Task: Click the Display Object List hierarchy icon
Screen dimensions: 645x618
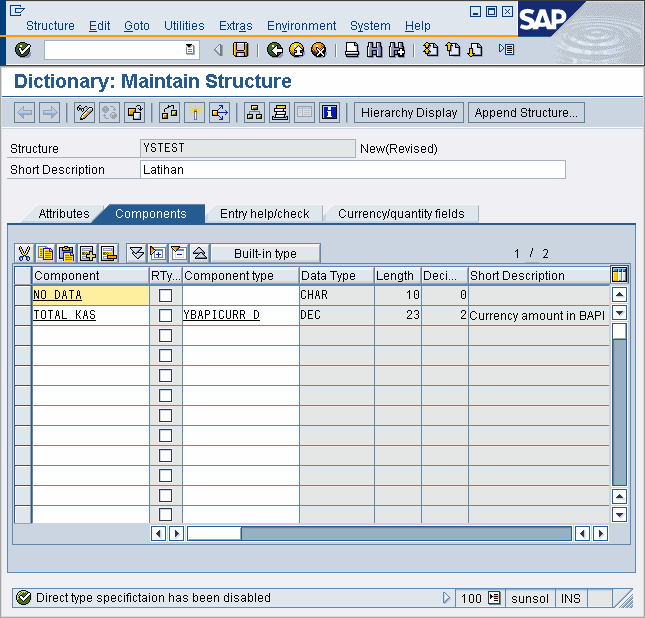Action: click(255, 112)
